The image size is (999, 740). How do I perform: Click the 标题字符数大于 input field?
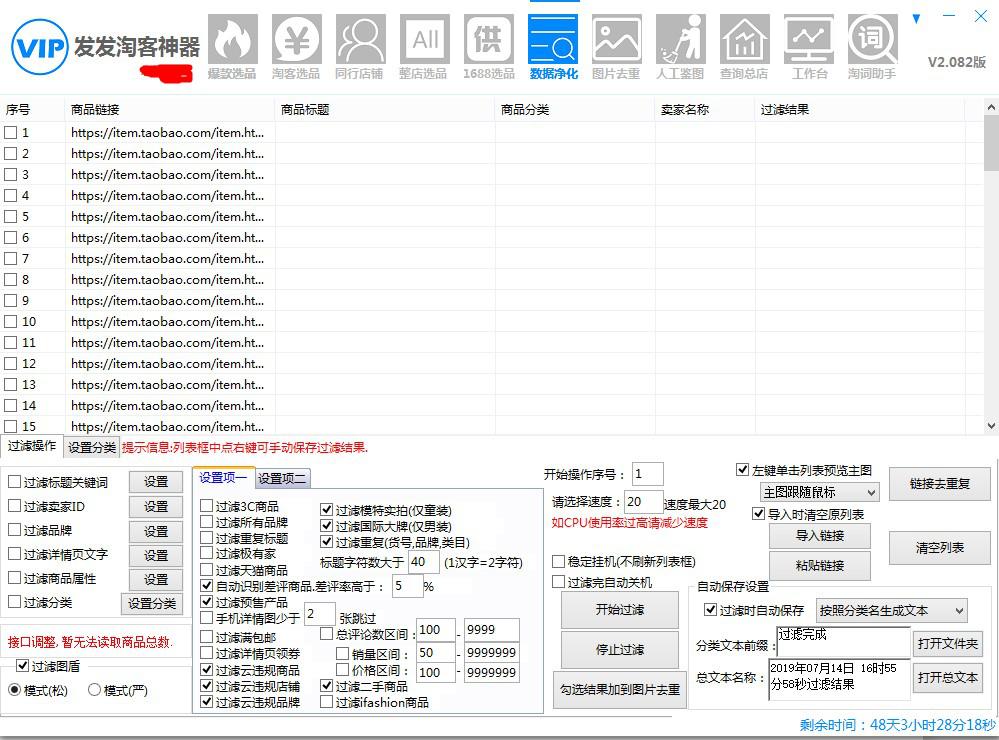(x=423, y=562)
